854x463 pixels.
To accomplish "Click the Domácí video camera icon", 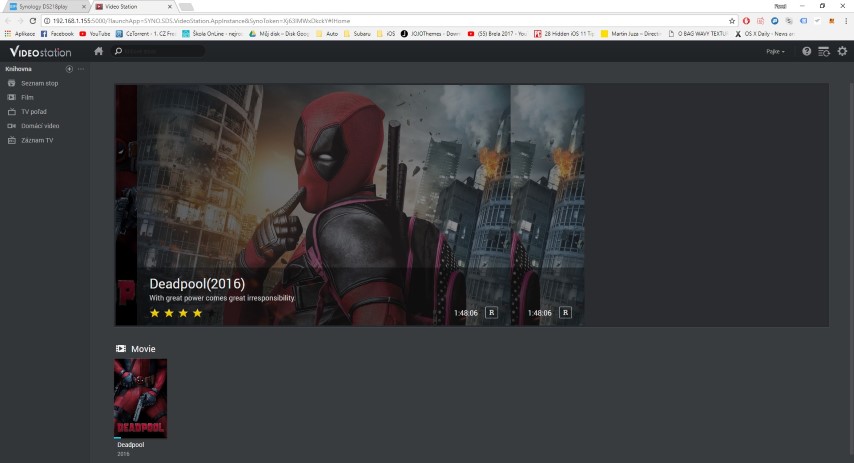I will point(11,126).
